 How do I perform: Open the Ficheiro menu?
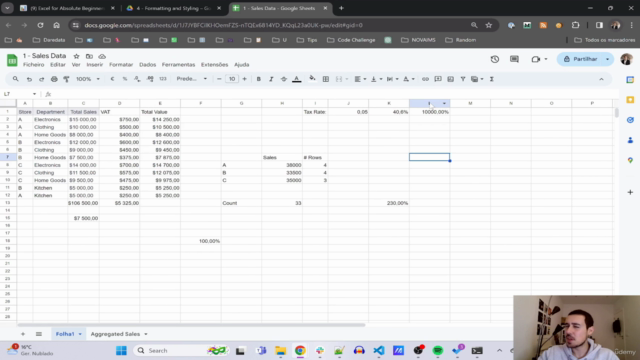(x=33, y=64)
